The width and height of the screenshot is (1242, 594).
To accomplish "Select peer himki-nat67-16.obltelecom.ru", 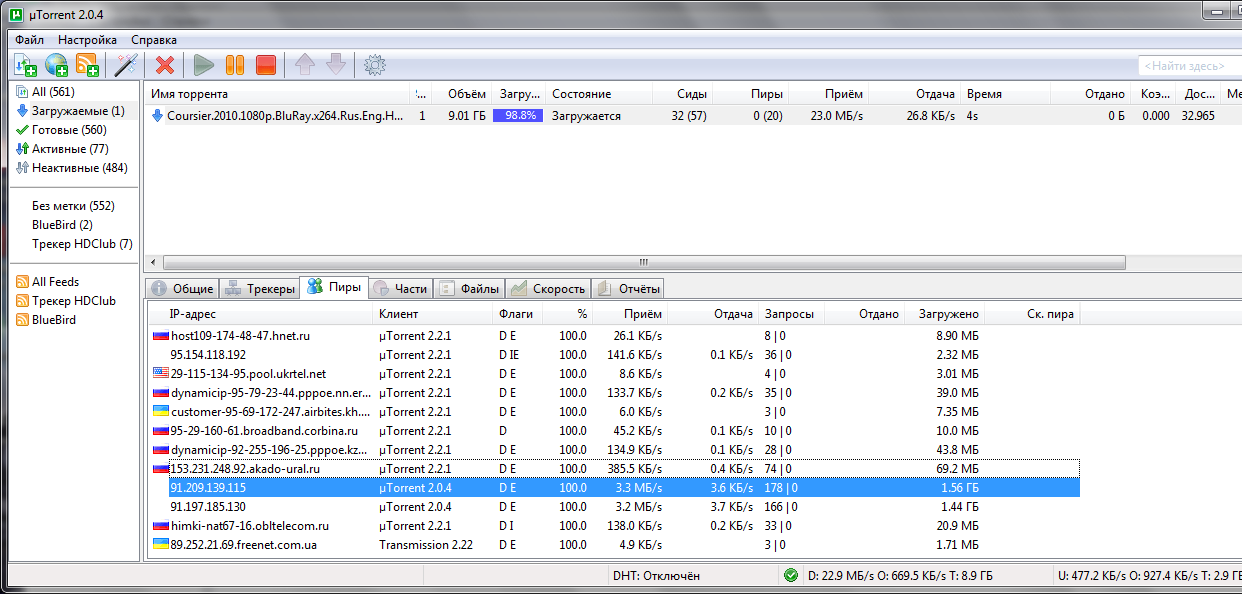I will coord(615,526).
